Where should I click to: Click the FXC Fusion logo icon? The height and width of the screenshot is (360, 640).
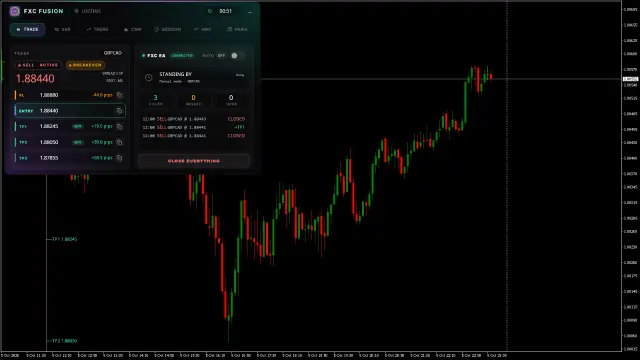pyautogui.click(x=15, y=11)
